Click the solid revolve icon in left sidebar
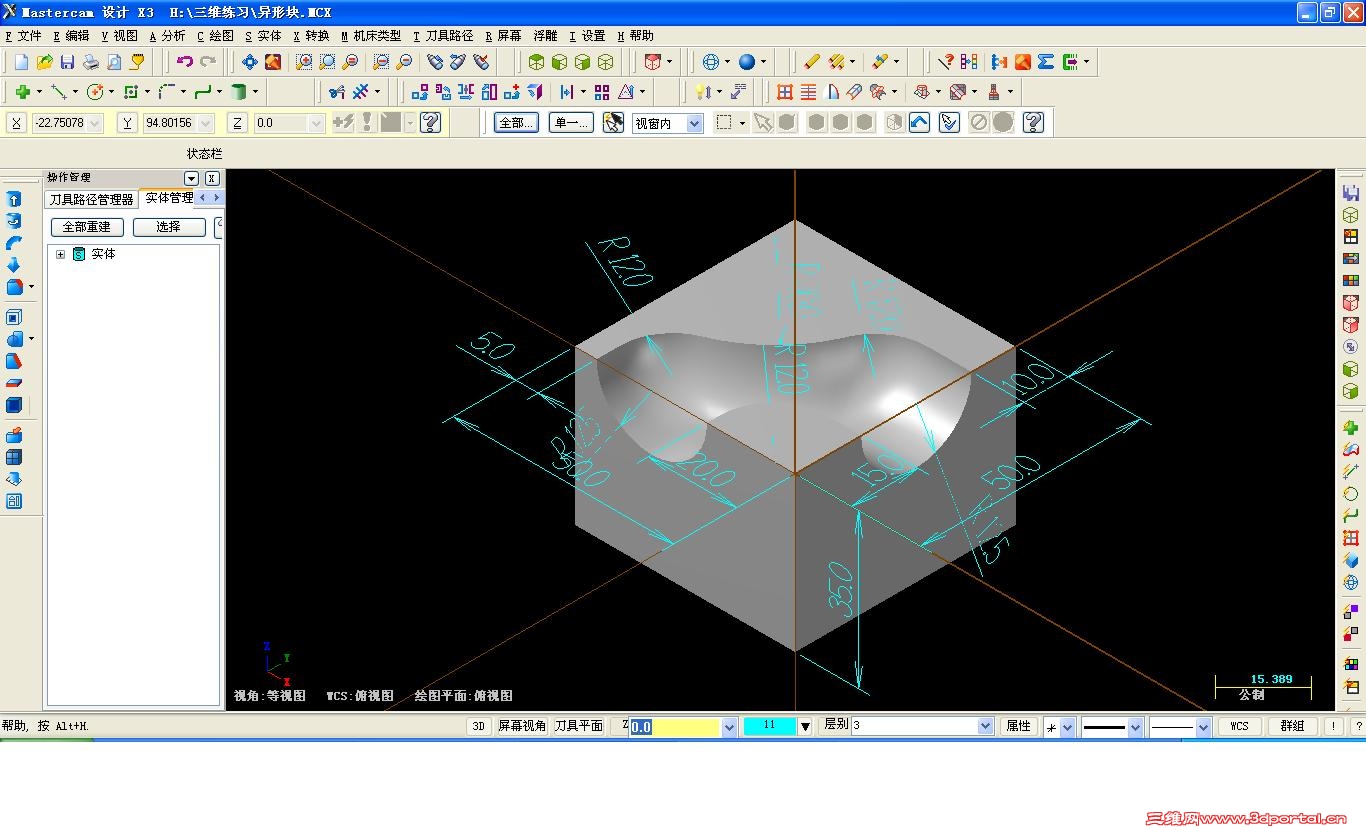This screenshot has width=1366, height=832. pyautogui.click(x=14, y=221)
